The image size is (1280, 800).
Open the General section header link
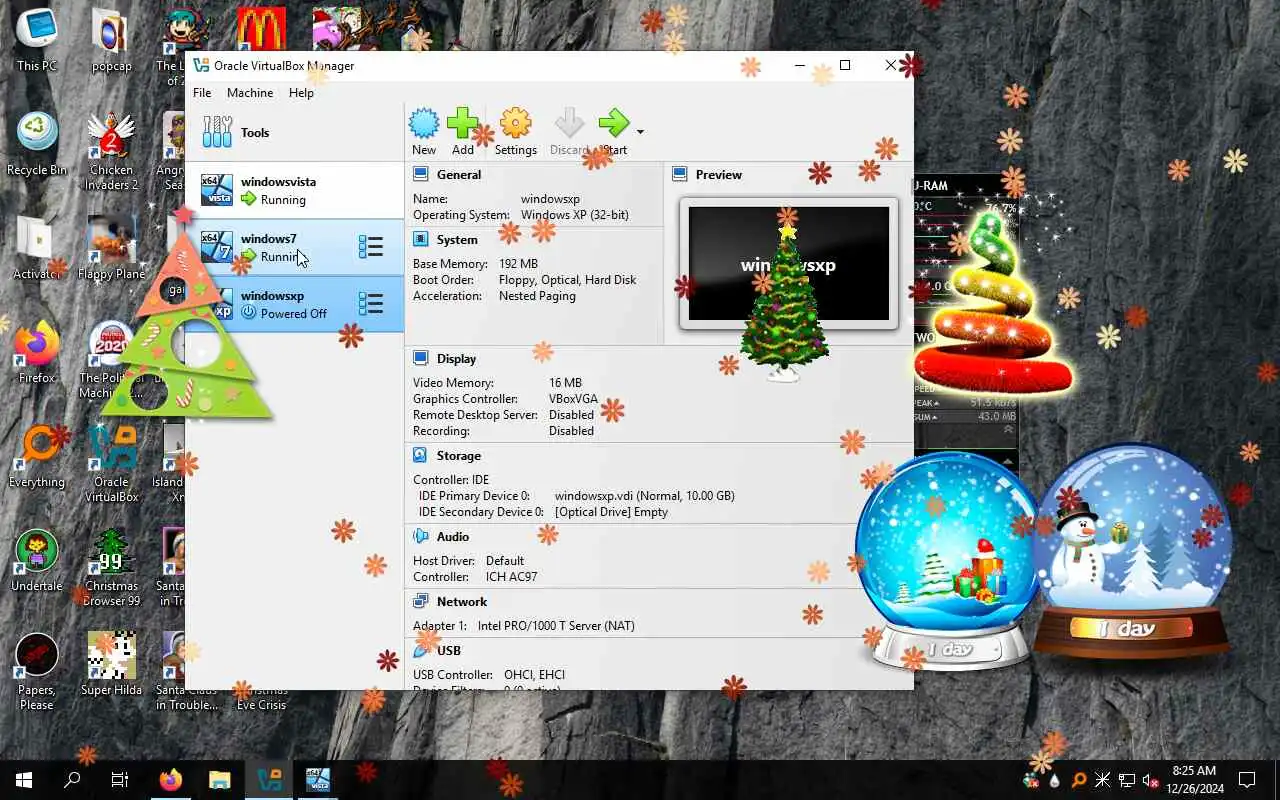pyautogui.click(x=459, y=174)
